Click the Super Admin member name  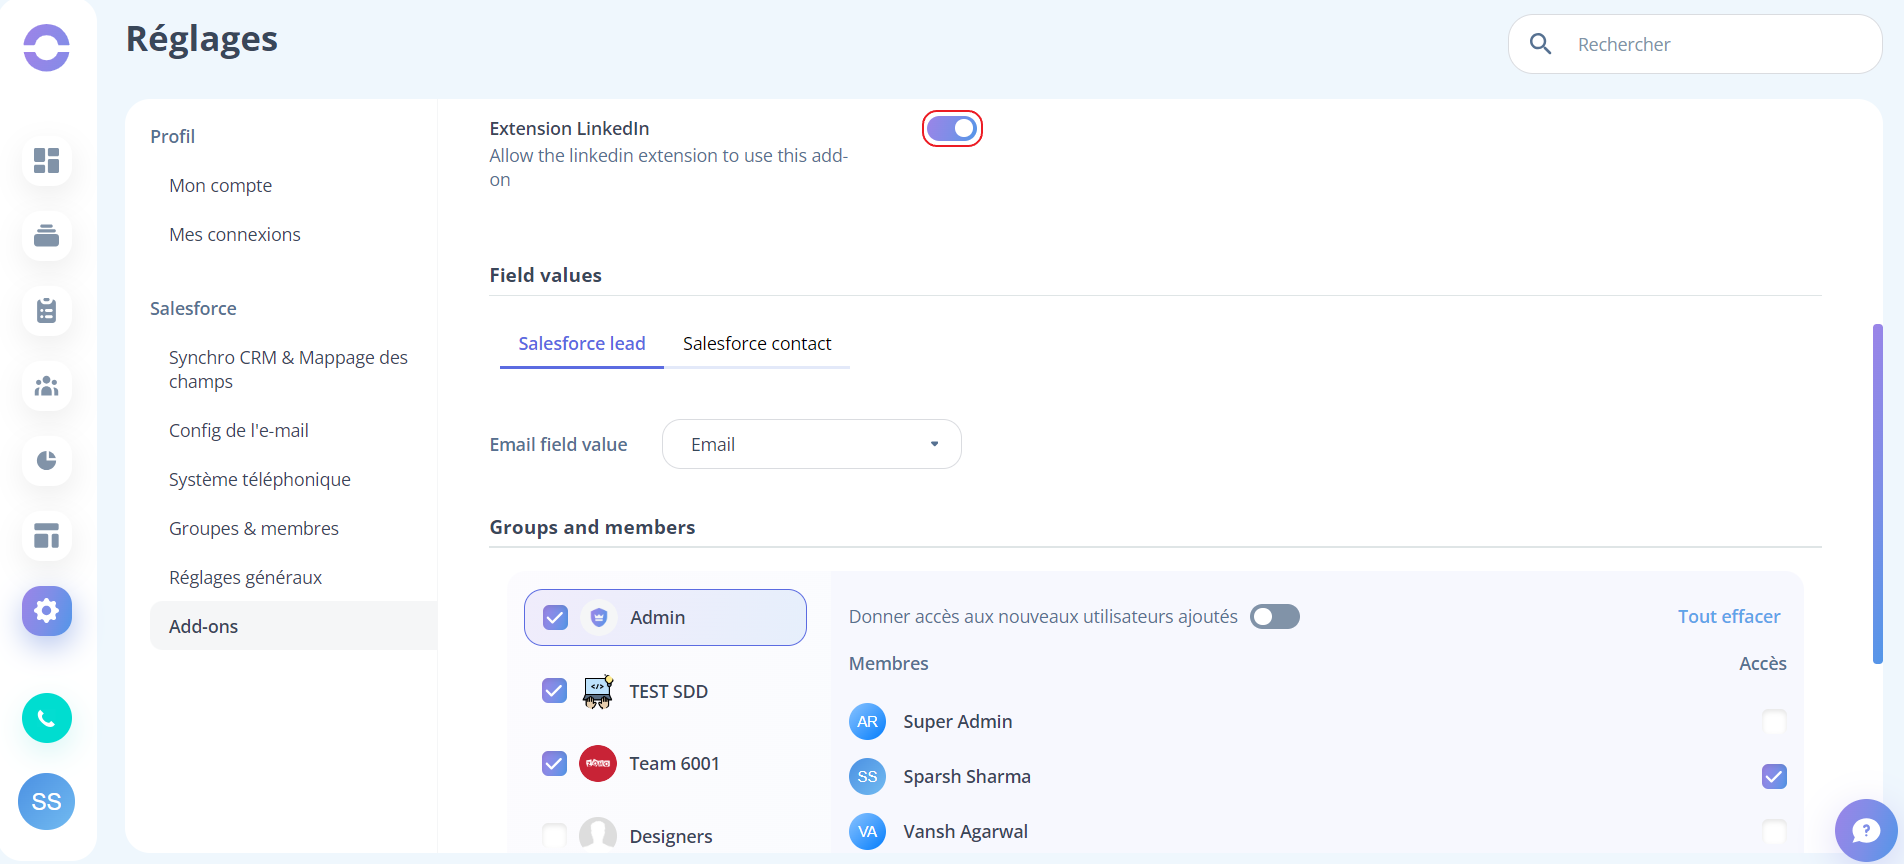click(958, 722)
